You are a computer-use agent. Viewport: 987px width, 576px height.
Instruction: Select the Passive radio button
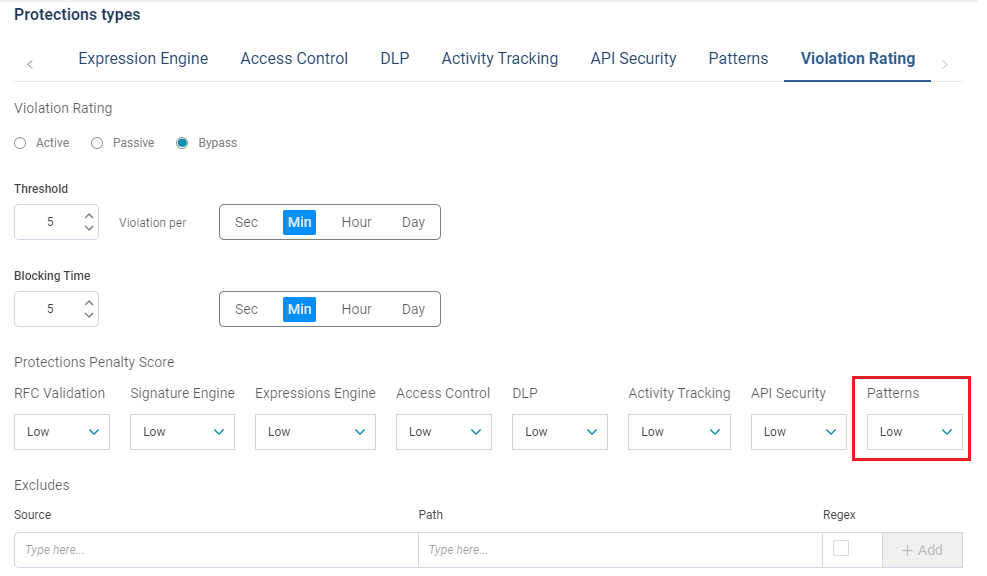coord(97,143)
